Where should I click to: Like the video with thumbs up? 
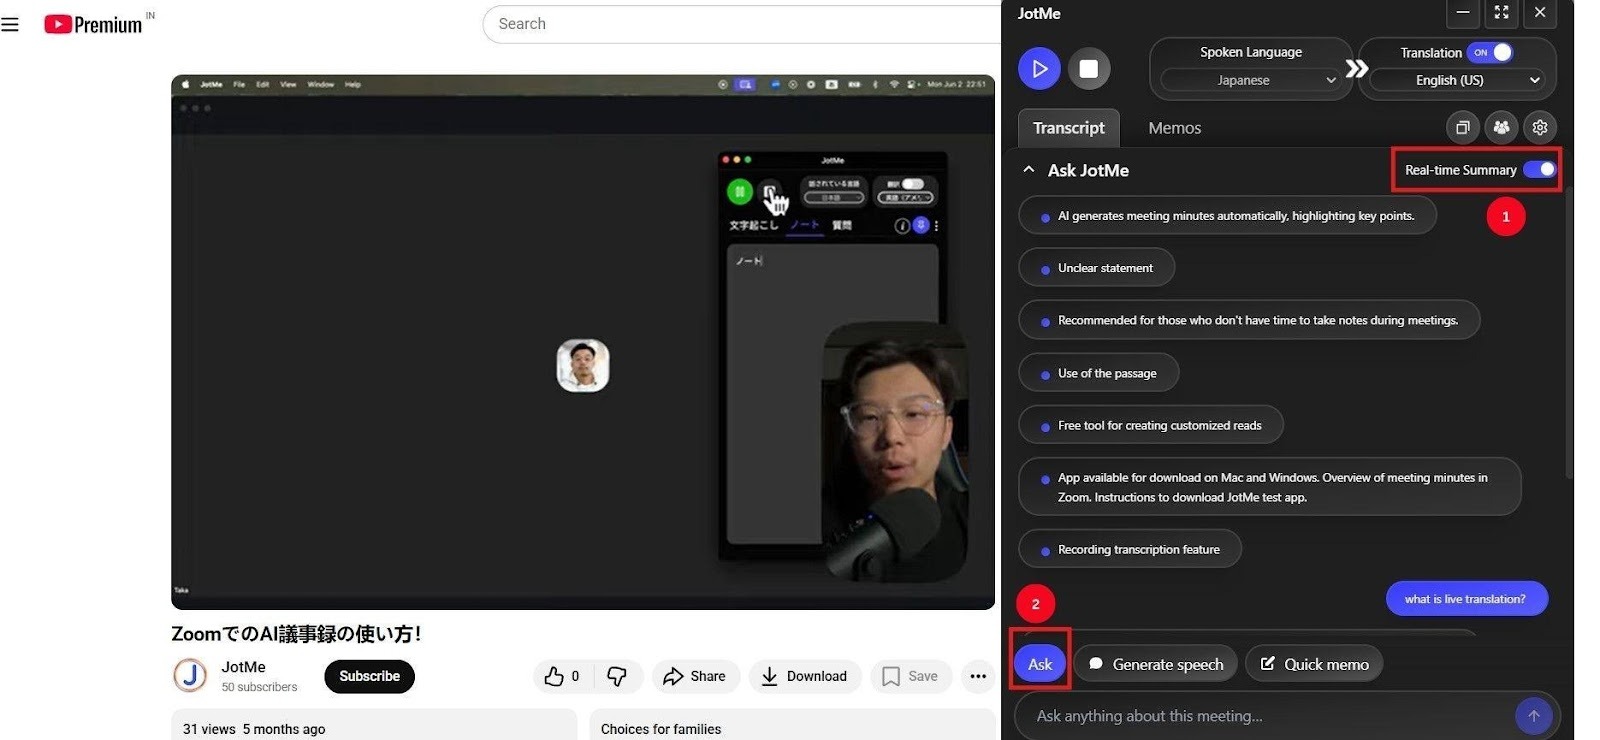562,676
